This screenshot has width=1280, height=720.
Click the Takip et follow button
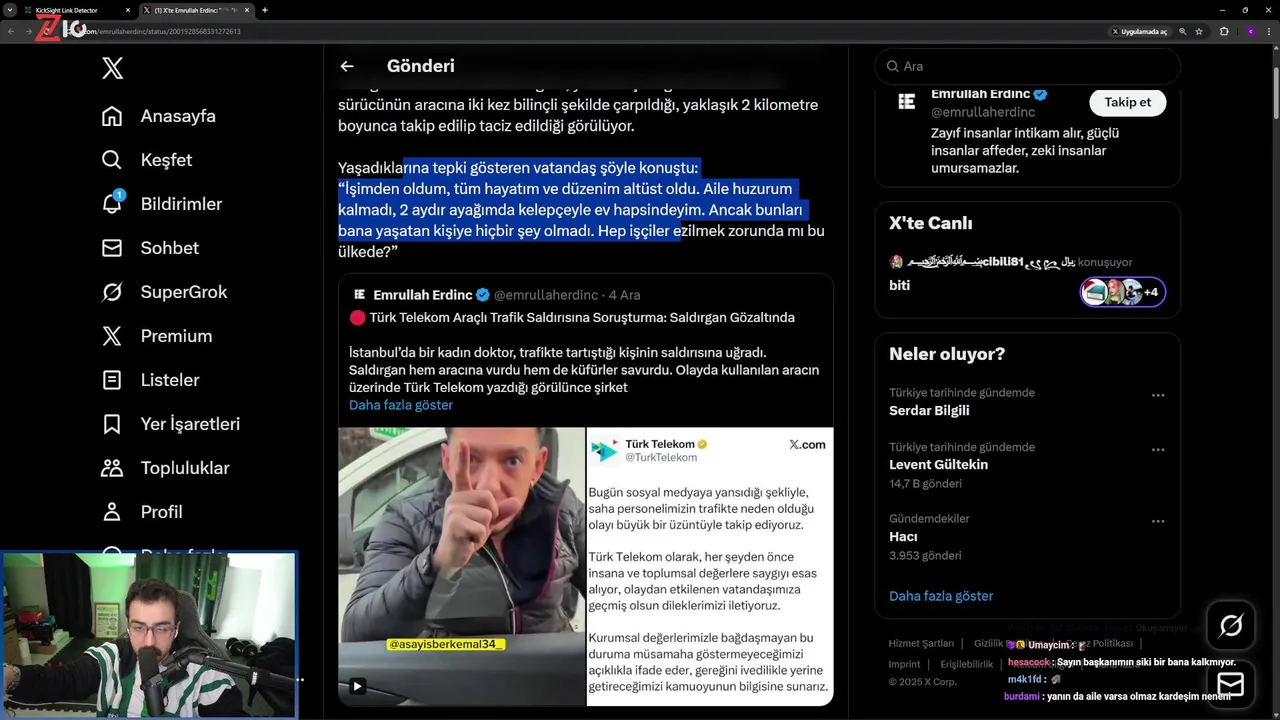pyautogui.click(x=1128, y=102)
